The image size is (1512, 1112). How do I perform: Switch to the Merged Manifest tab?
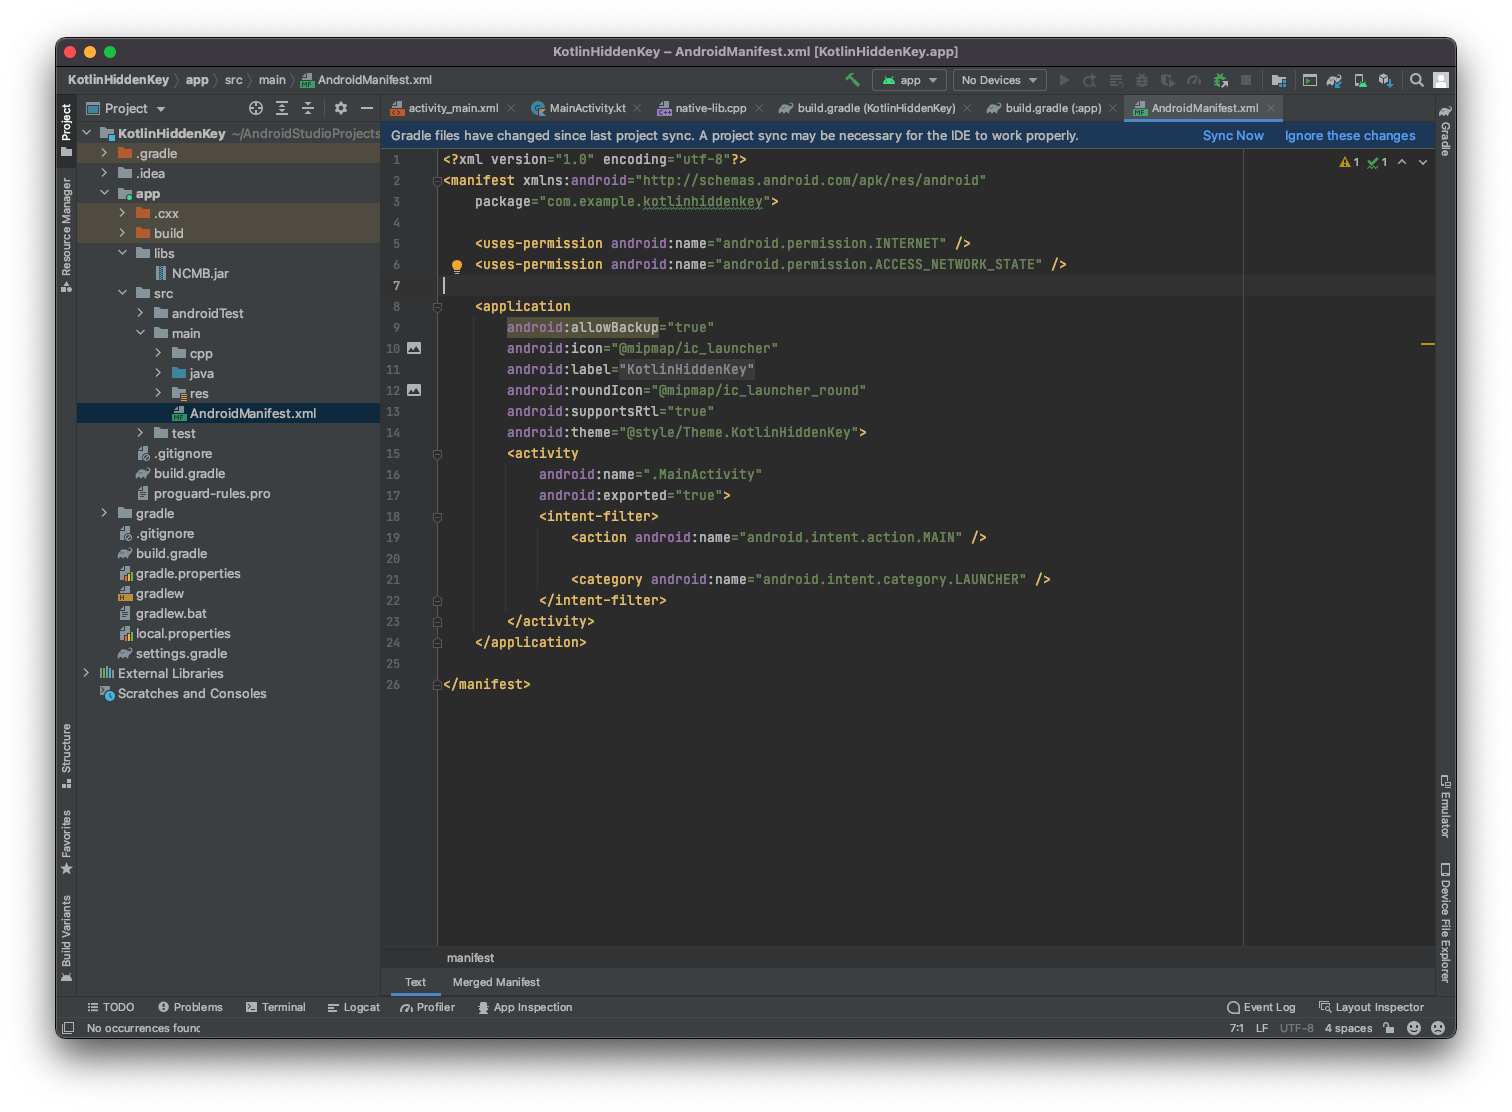(496, 982)
